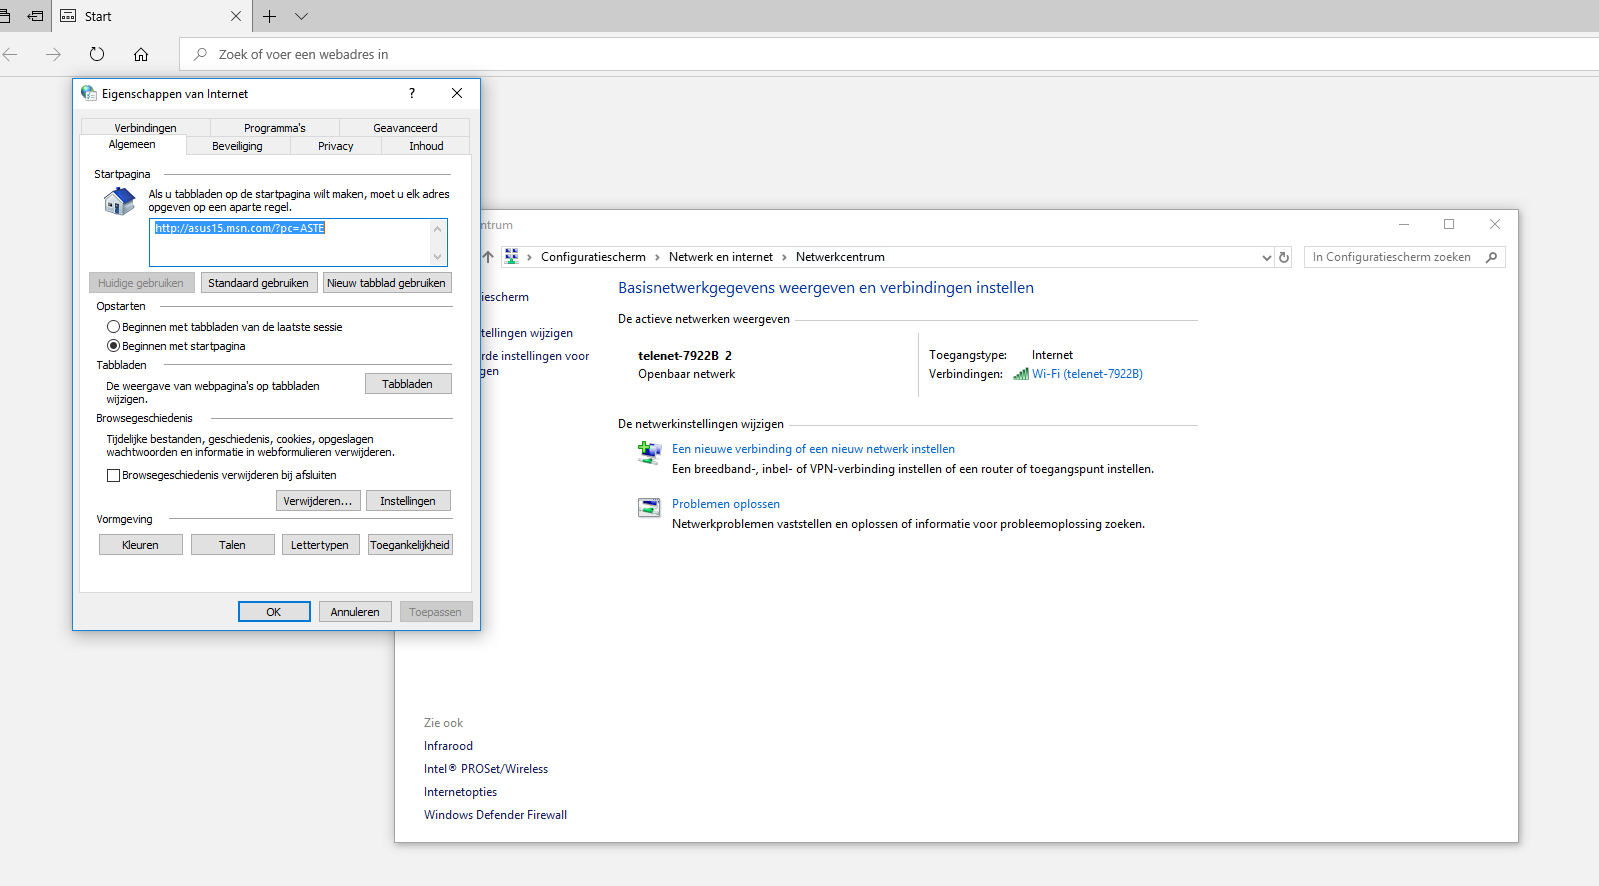Click the Control Panel address bar refresh icon
Viewport: 1599px width, 886px height.
click(x=1284, y=257)
